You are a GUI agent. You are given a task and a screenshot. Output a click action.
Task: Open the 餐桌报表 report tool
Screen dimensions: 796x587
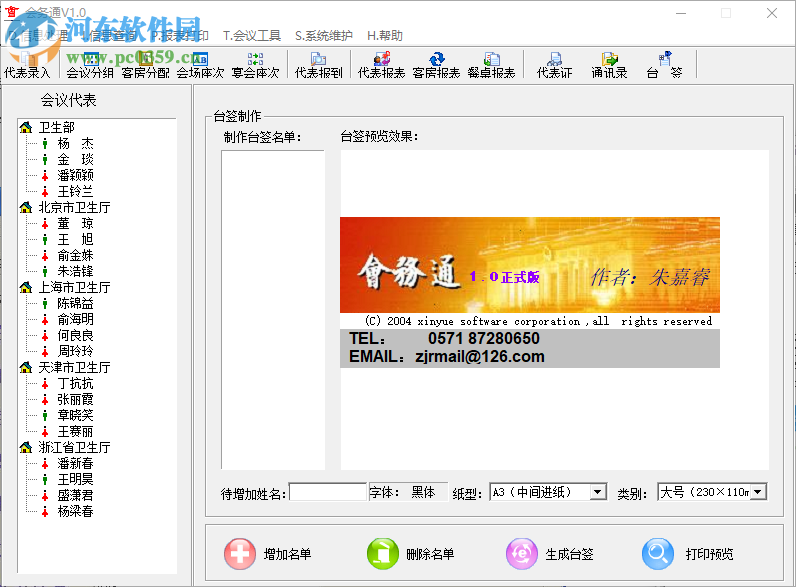[491, 65]
